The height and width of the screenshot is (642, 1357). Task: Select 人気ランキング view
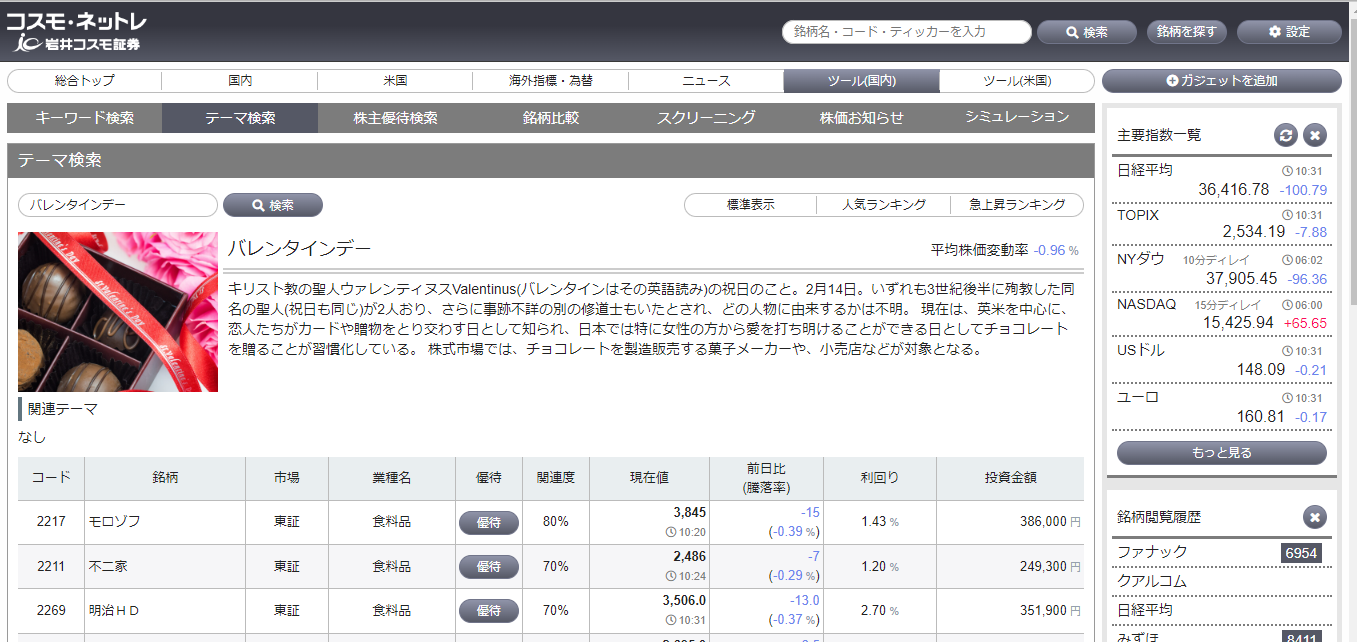883,205
